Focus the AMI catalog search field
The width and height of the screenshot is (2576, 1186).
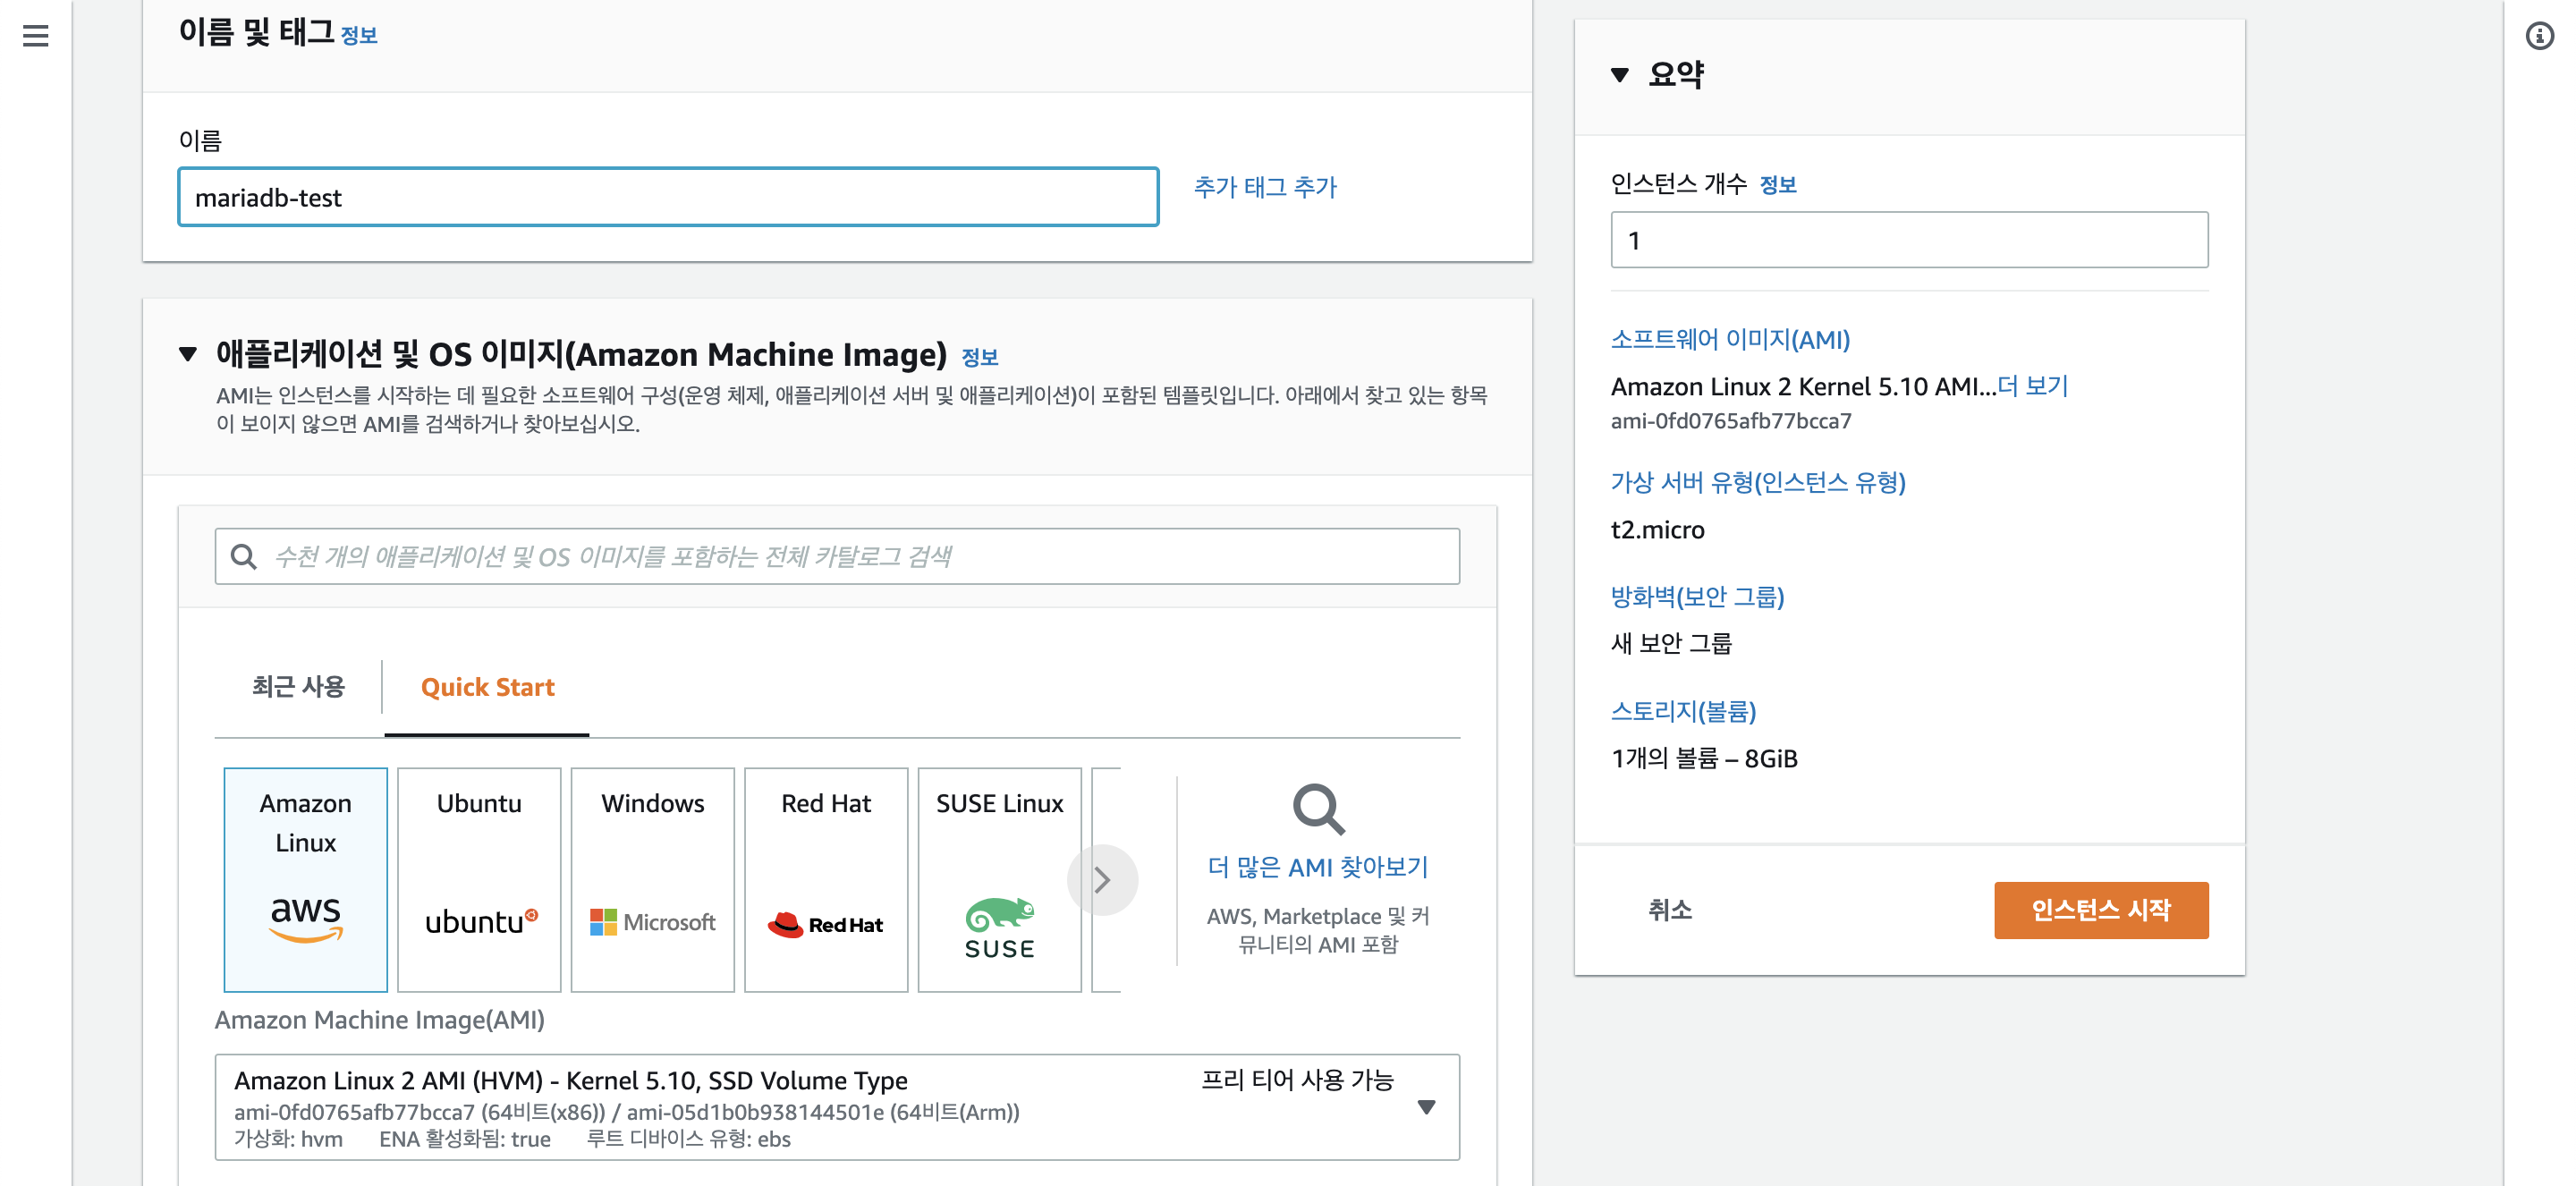pyautogui.click(x=837, y=557)
